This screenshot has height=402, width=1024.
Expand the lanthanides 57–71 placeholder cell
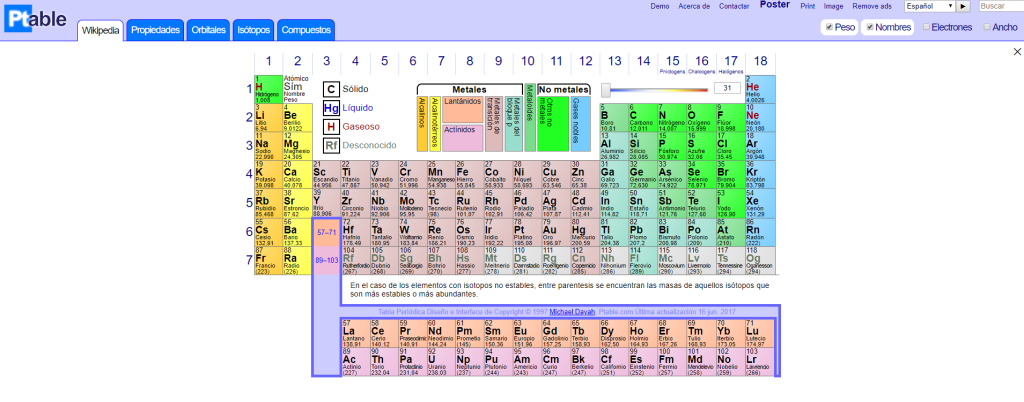pyautogui.click(x=326, y=232)
